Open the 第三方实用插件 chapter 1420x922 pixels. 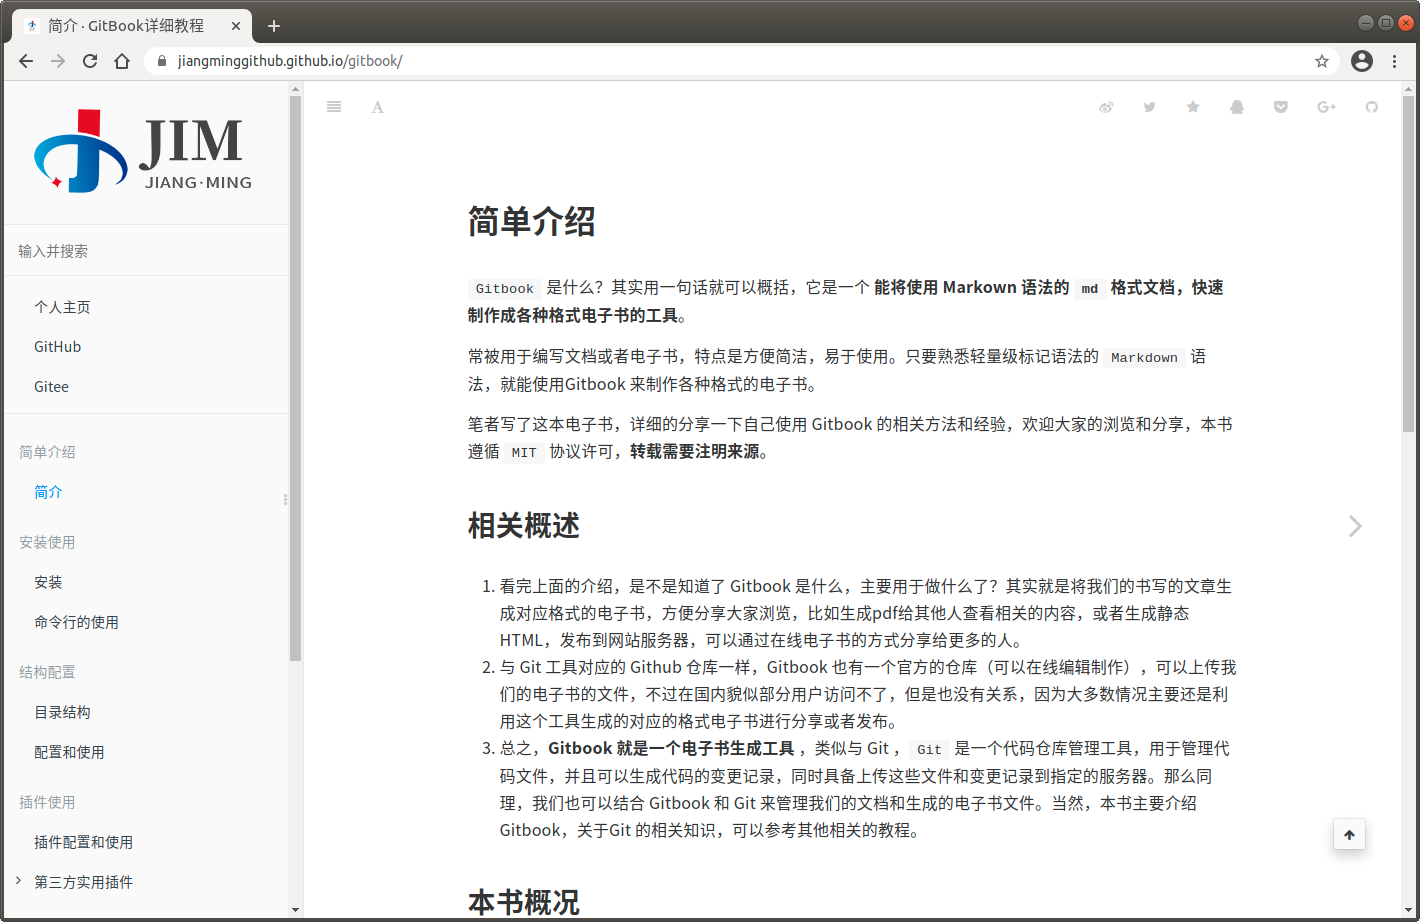83,882
